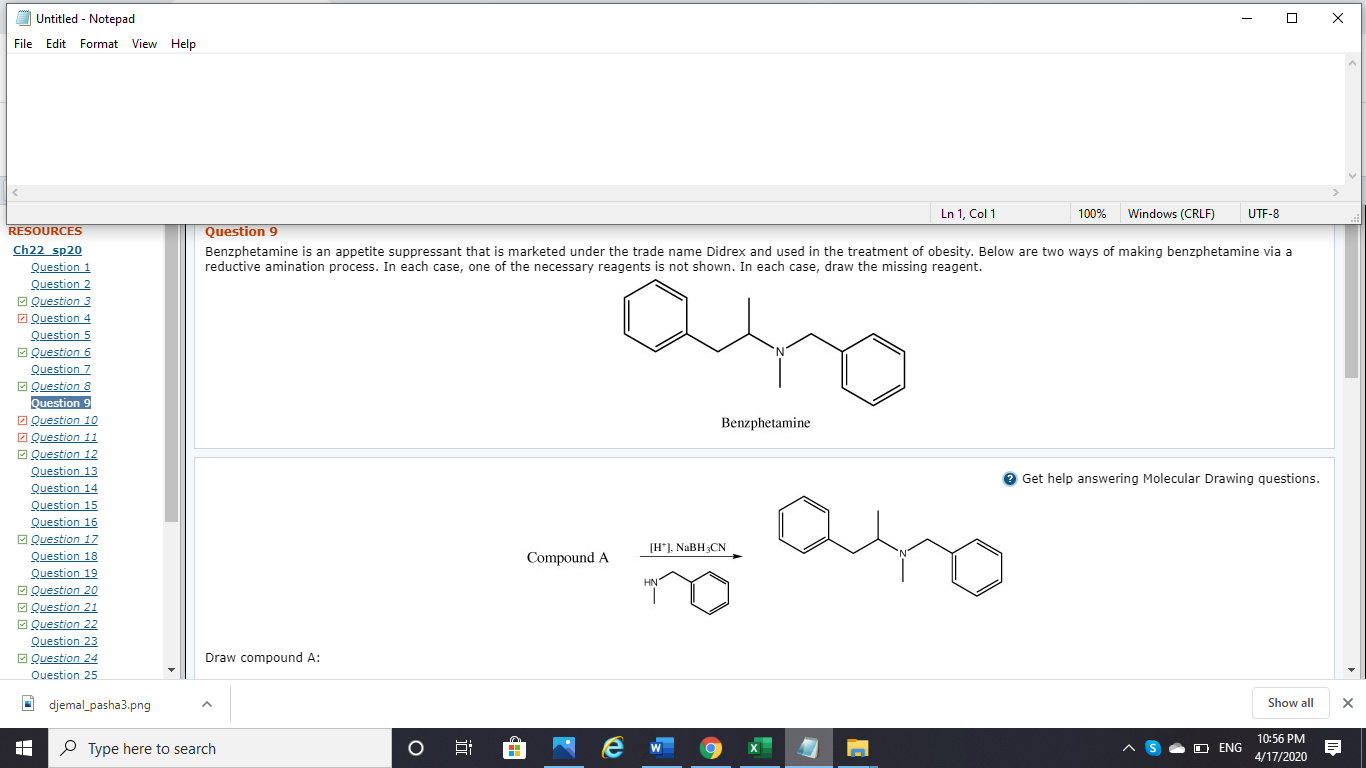
Task: Click the Type here to search box
Action: coord(220,747)
